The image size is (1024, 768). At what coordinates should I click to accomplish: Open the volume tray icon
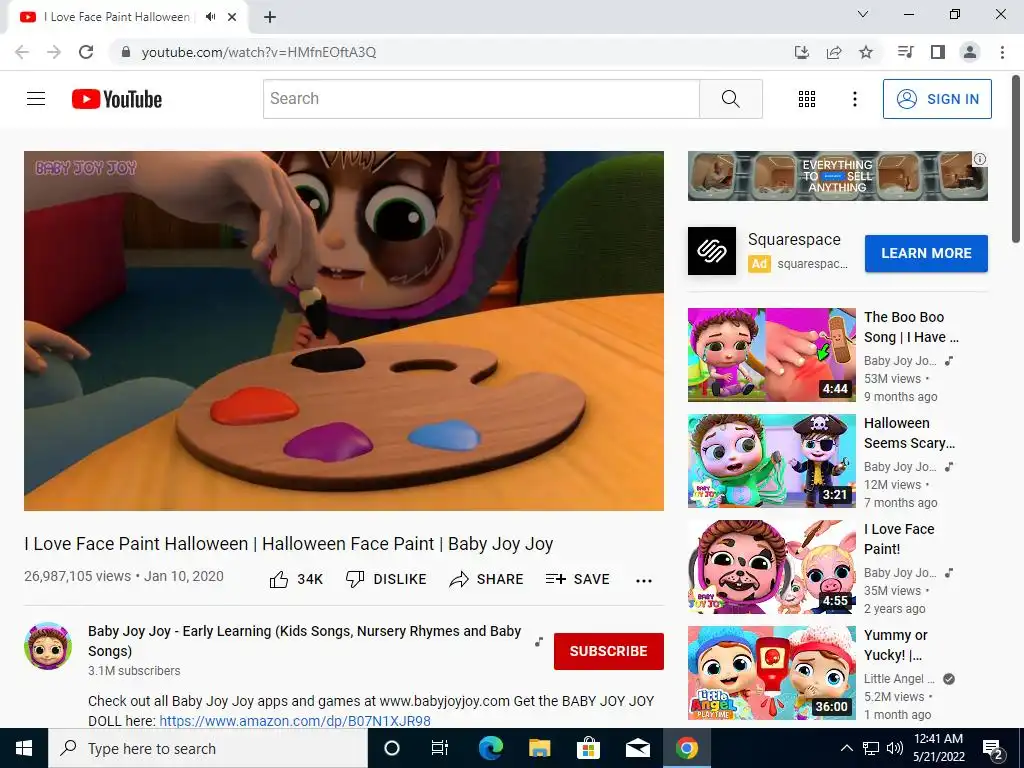click(895, 748)
